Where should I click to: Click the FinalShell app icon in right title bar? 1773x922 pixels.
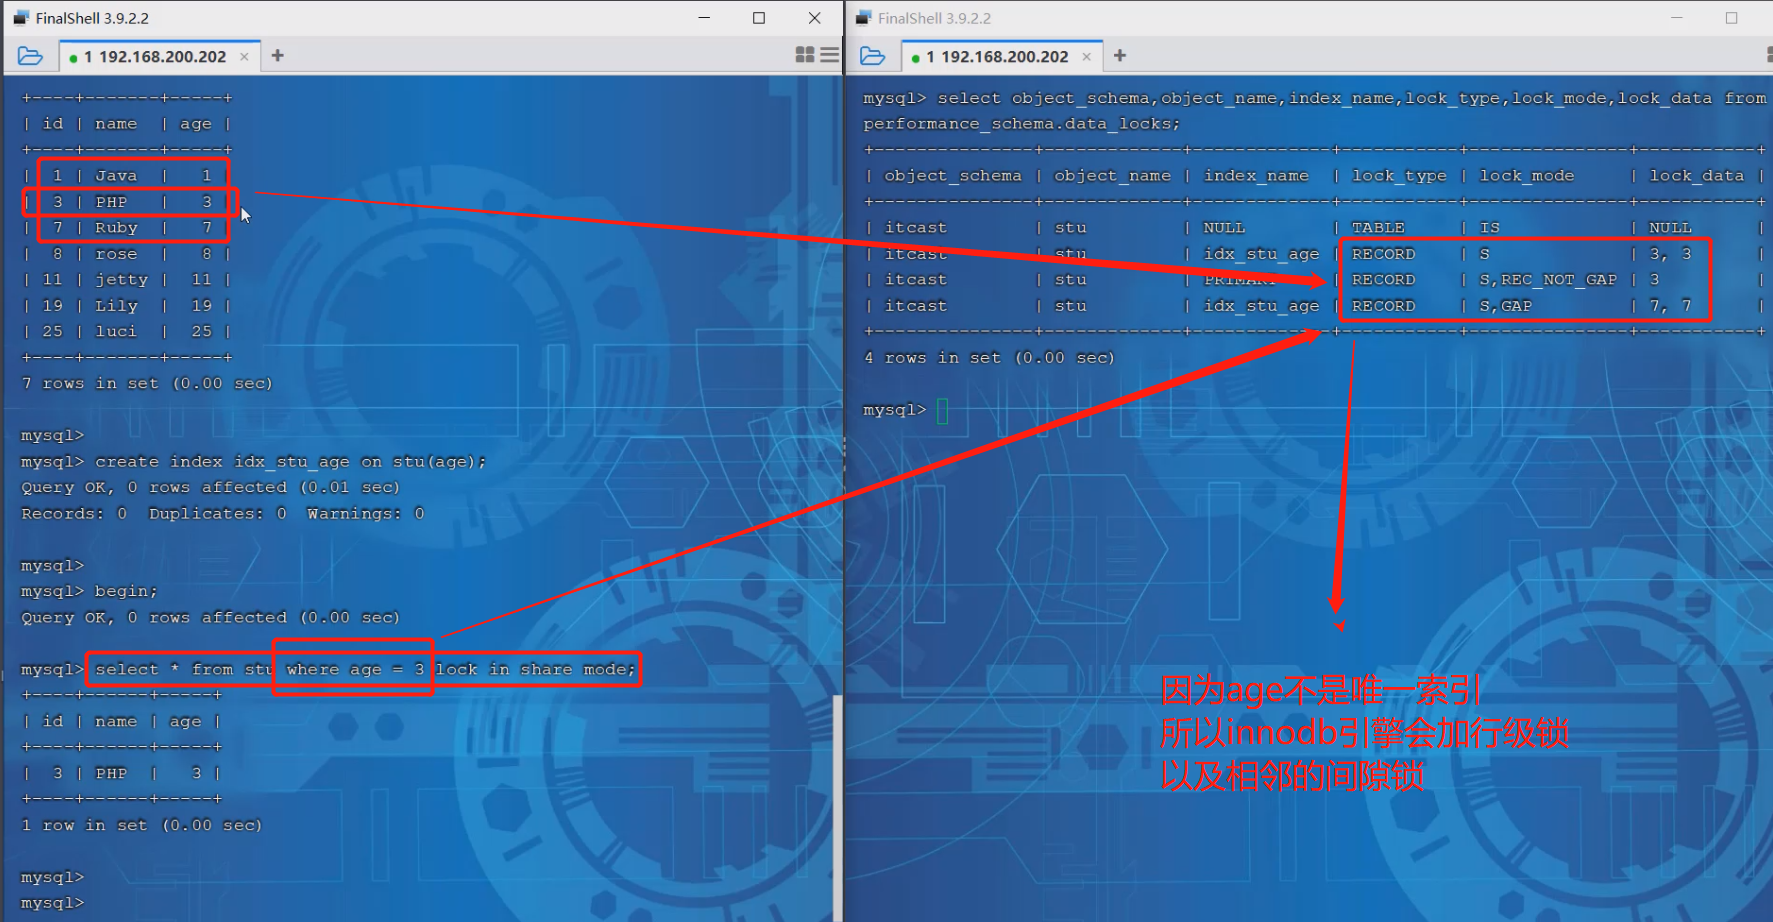point(864,18)
